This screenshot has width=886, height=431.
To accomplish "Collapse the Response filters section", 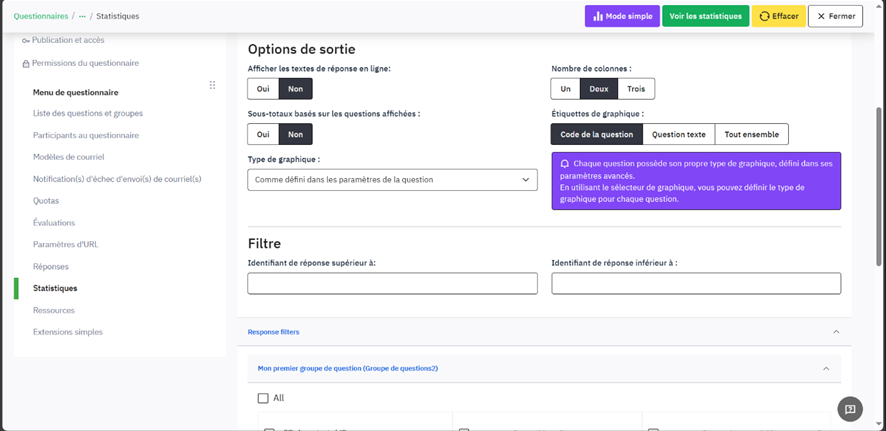I will [836, 332].
